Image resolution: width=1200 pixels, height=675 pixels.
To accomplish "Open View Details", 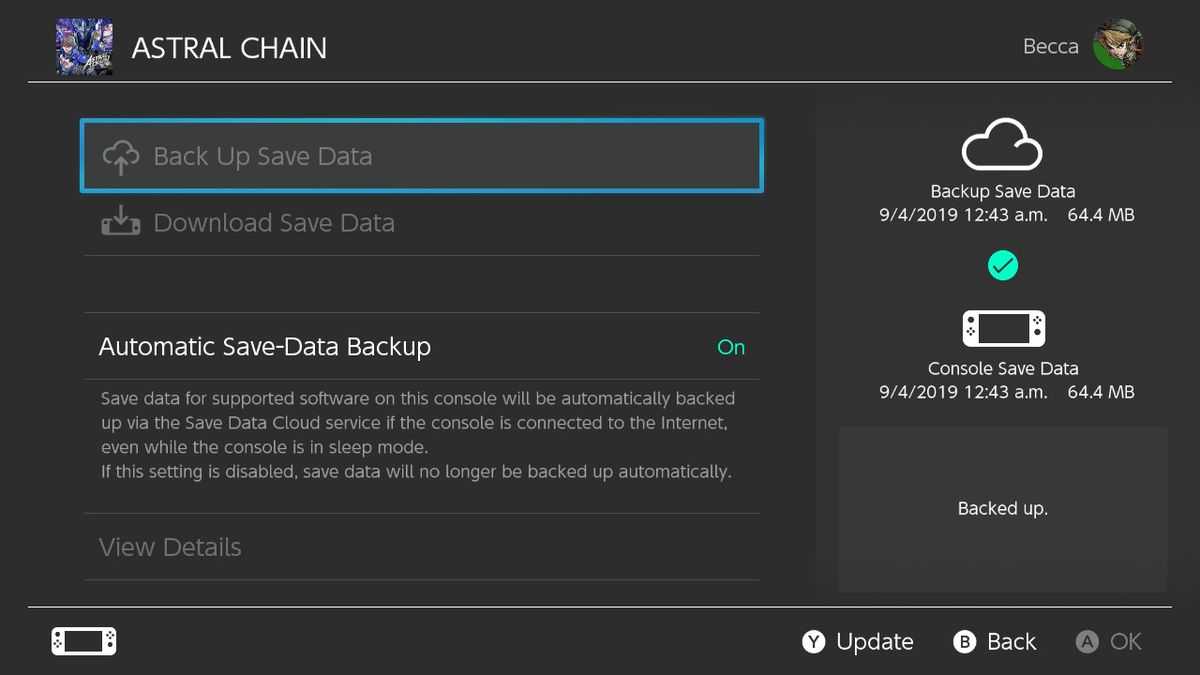I will (170, 547).
